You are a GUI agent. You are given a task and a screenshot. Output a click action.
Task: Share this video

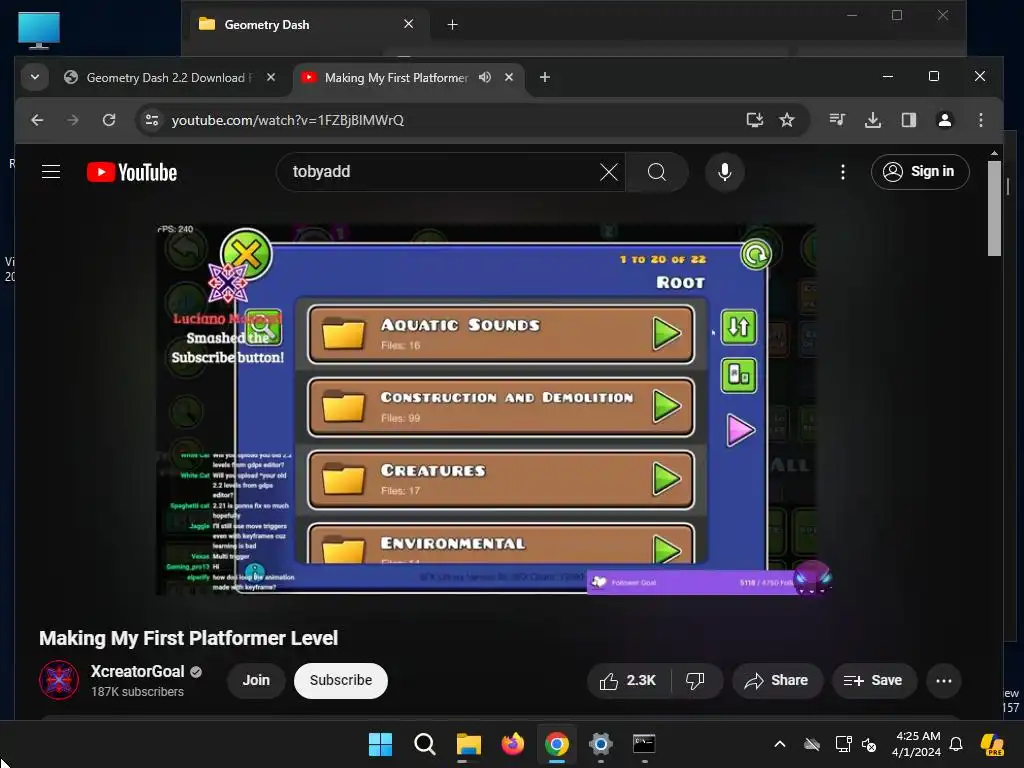pos(776,680)
